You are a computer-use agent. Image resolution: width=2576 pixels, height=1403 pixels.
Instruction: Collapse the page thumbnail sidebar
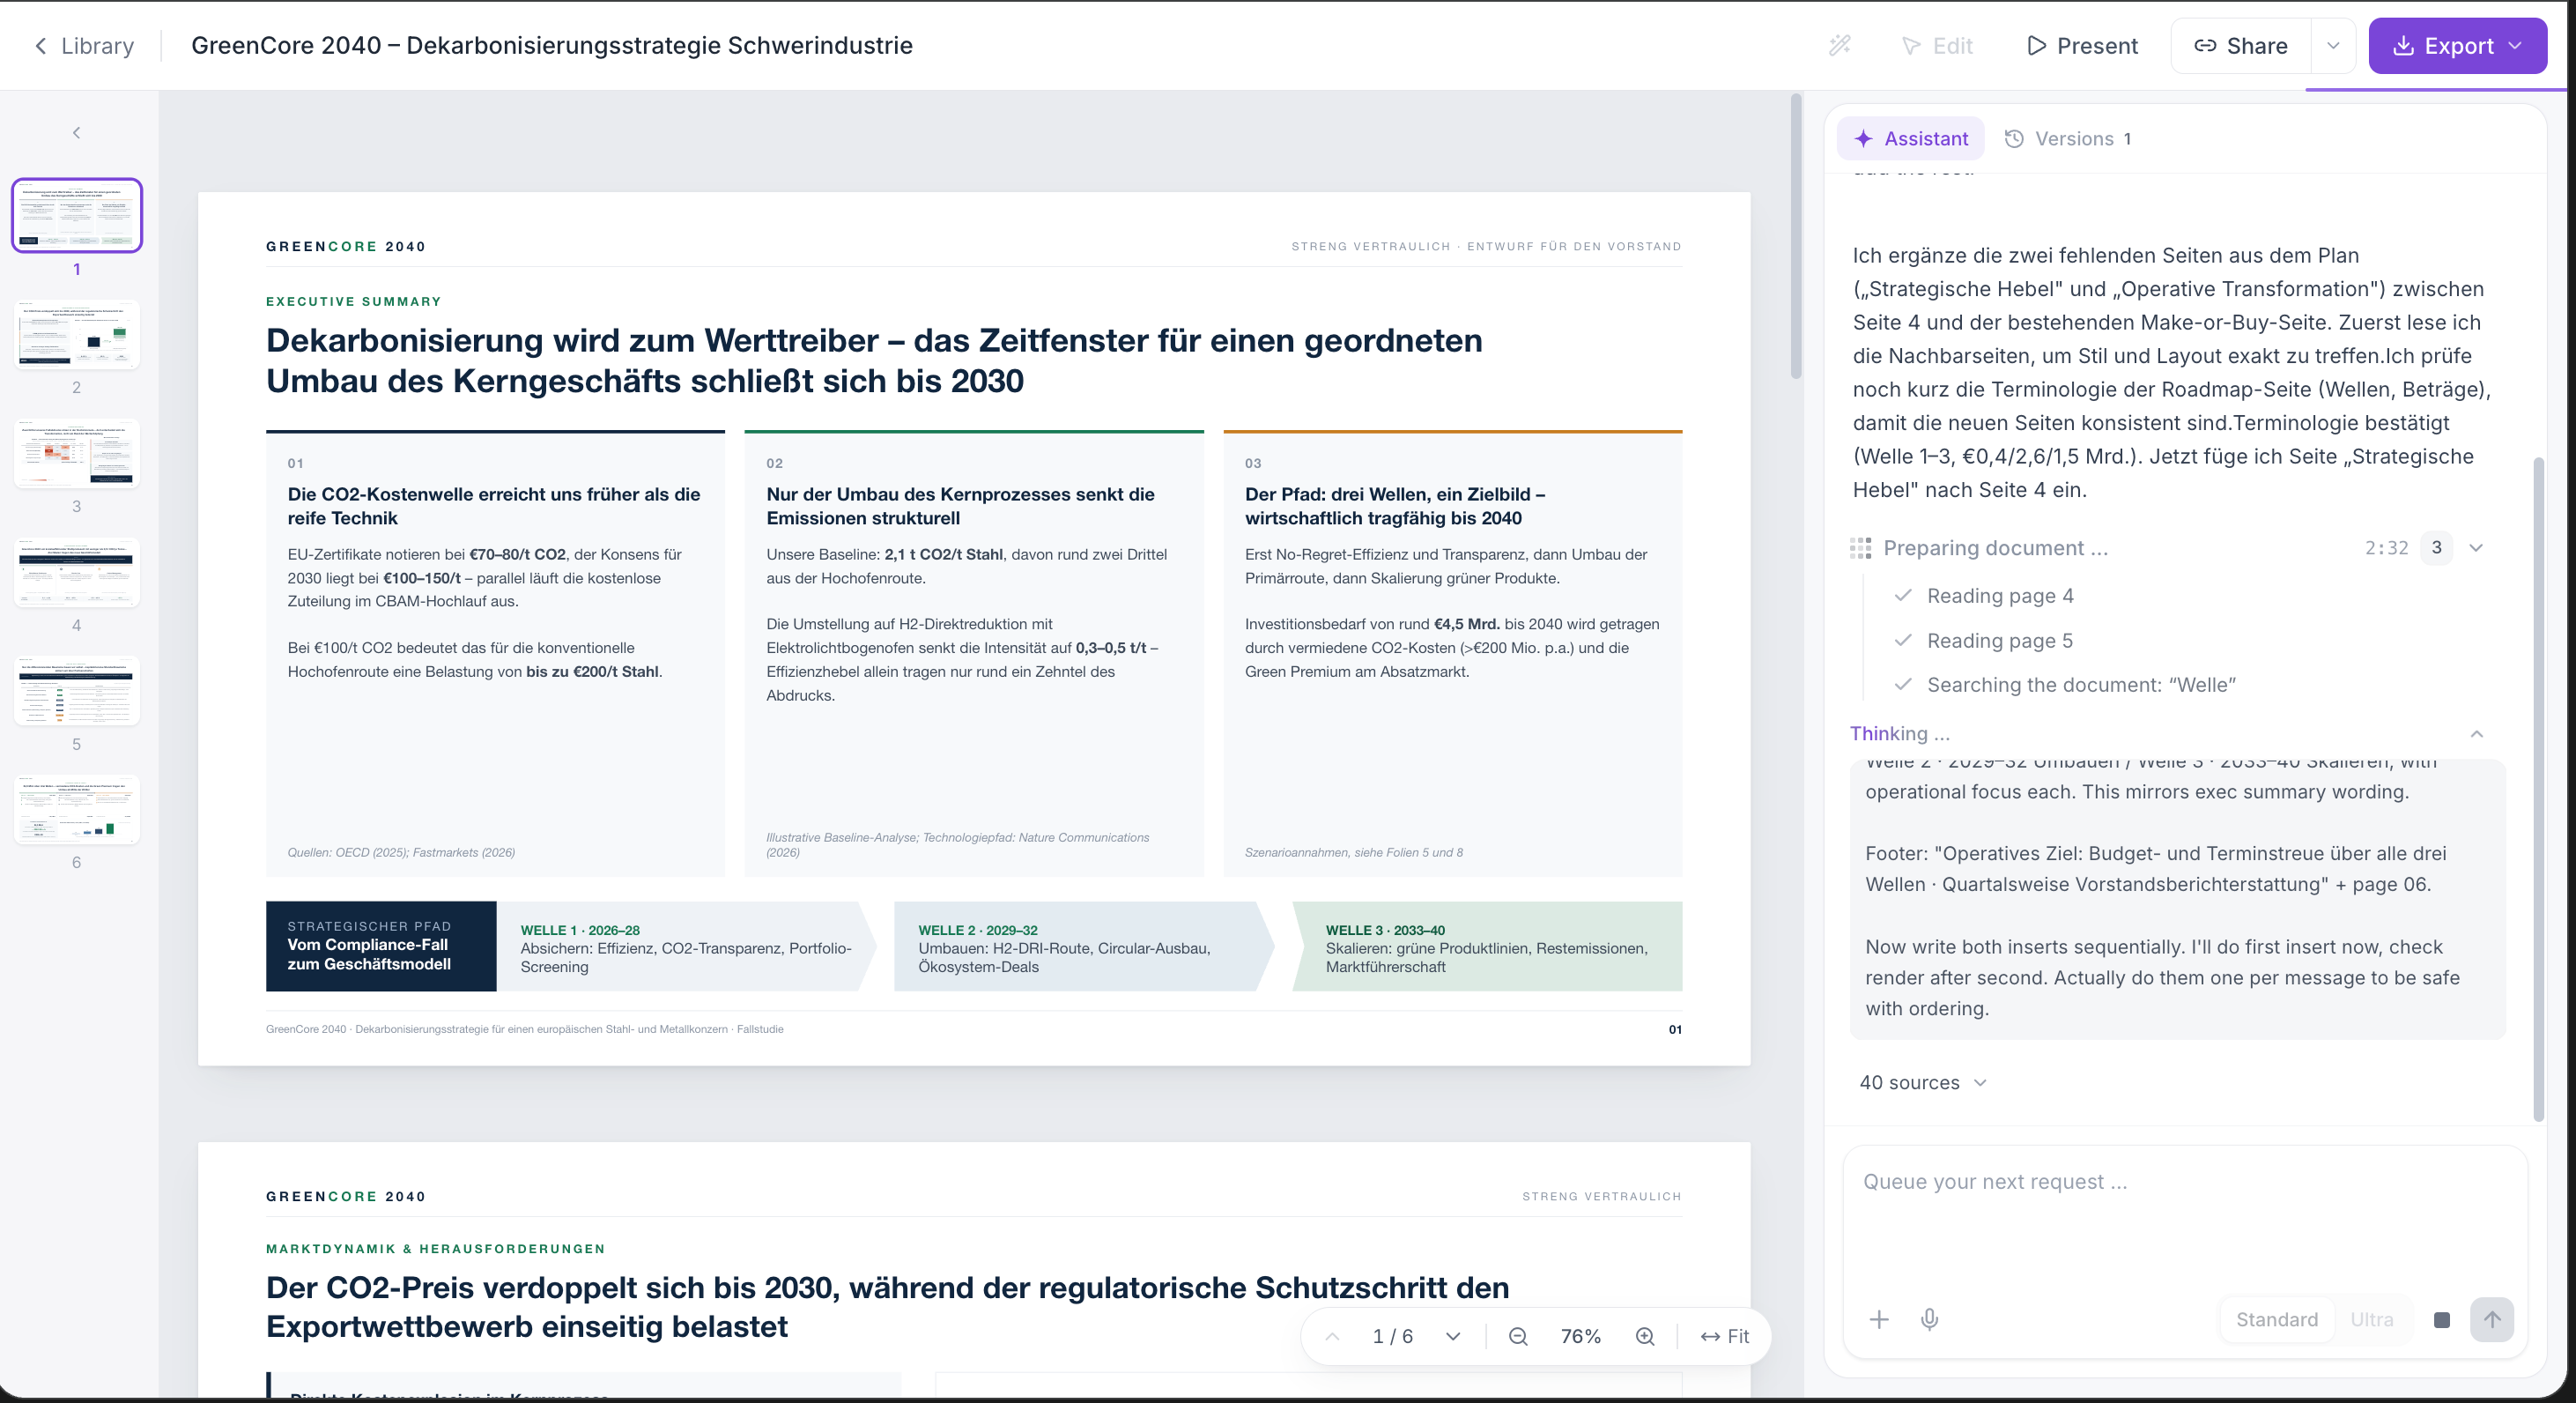(77, 133)
